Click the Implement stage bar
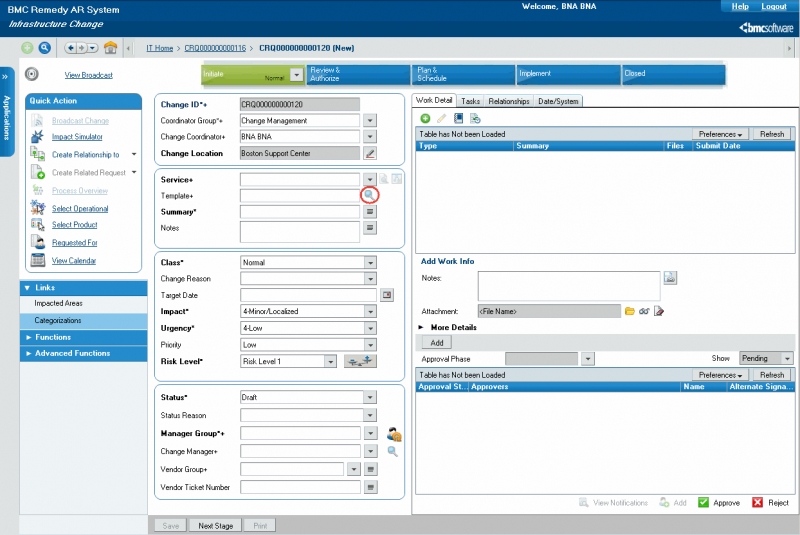This screenshot has width=800, height=535. [x=568, y=74]
